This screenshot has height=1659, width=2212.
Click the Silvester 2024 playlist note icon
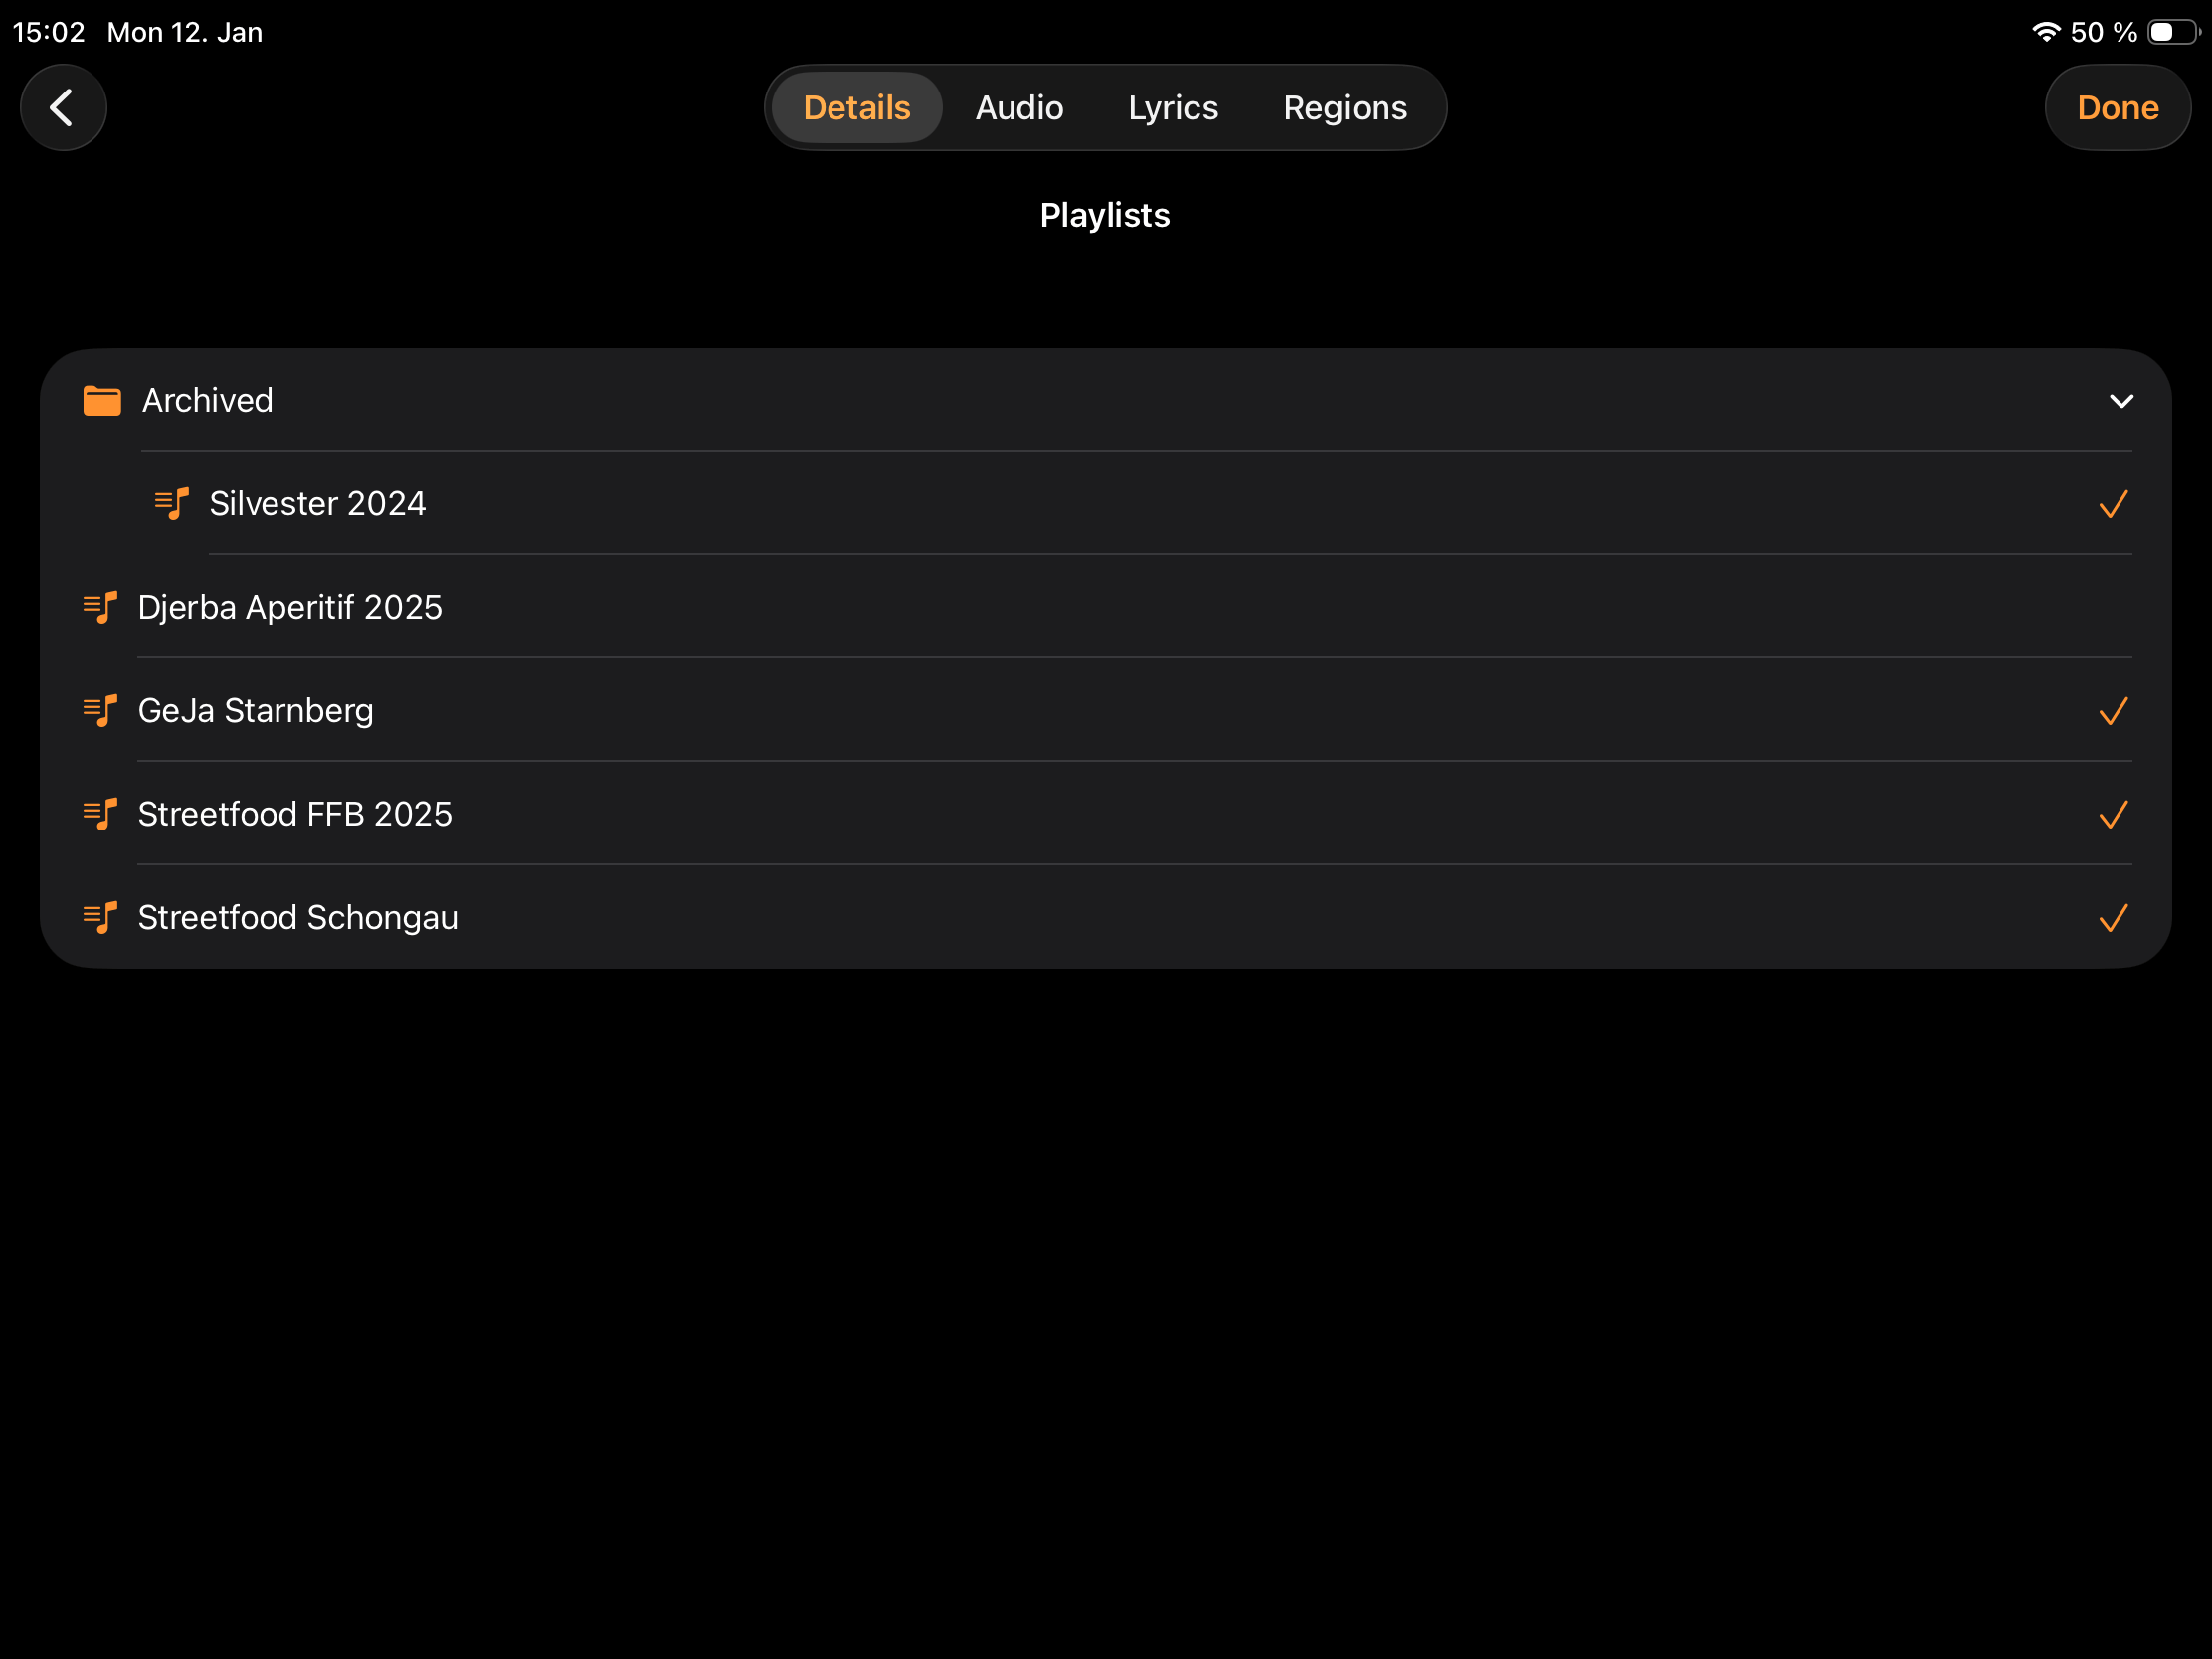point(170,504)
